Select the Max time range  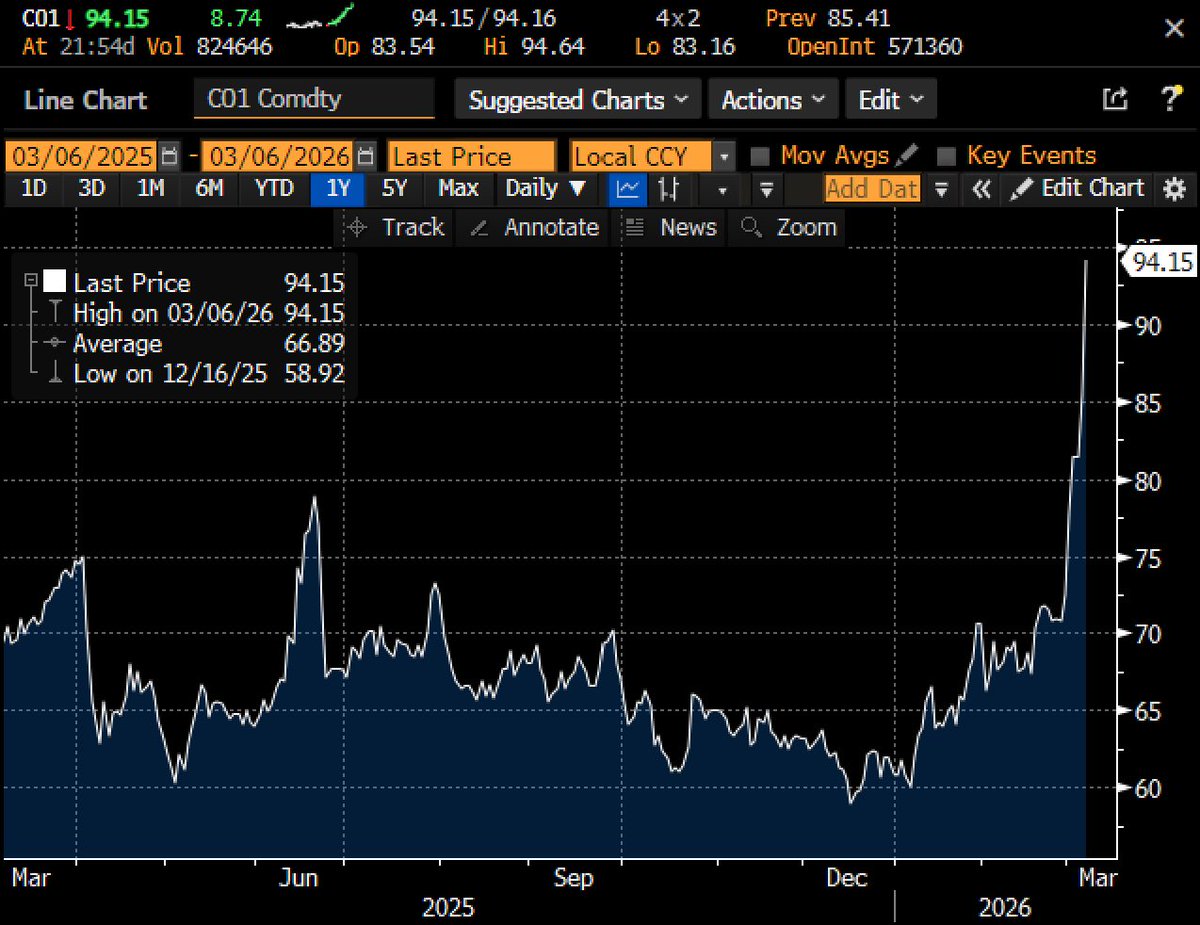458,188
